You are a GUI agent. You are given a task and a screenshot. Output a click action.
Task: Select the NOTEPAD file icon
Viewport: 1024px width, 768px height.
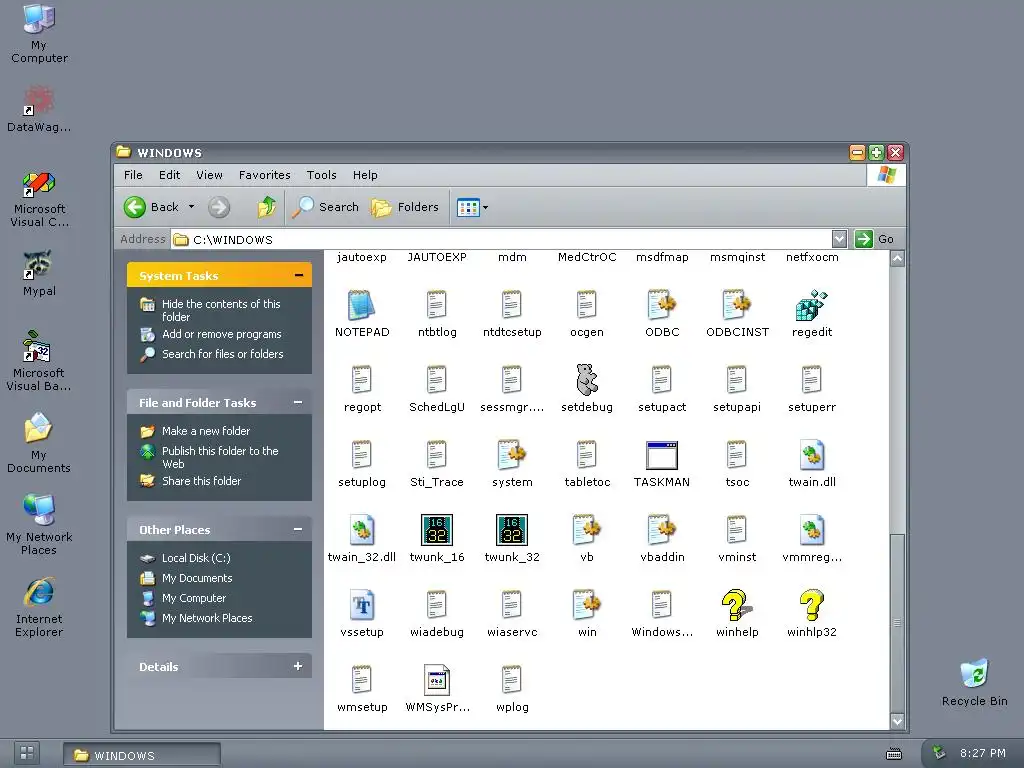click(x=362, y=306)
